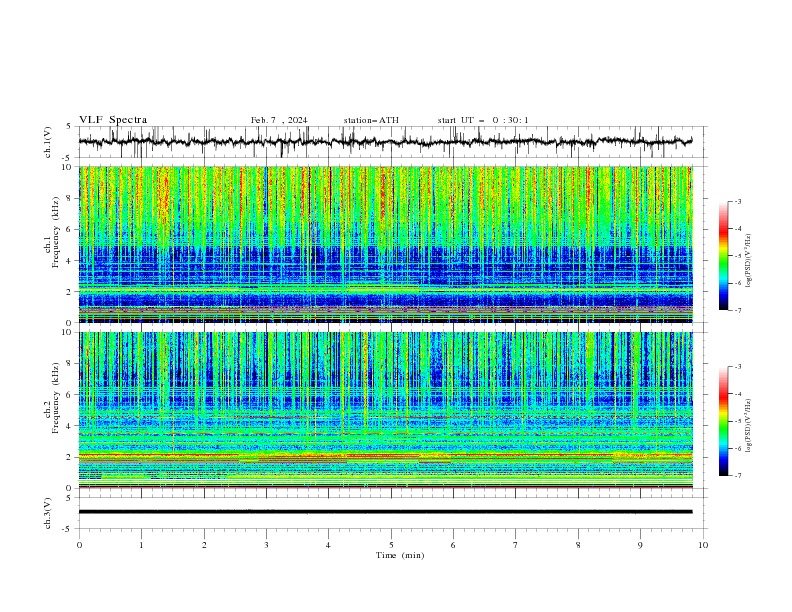Click the "-3" tick on ch.2 colorbar
The image size is (792, 612).
point(738,367)
